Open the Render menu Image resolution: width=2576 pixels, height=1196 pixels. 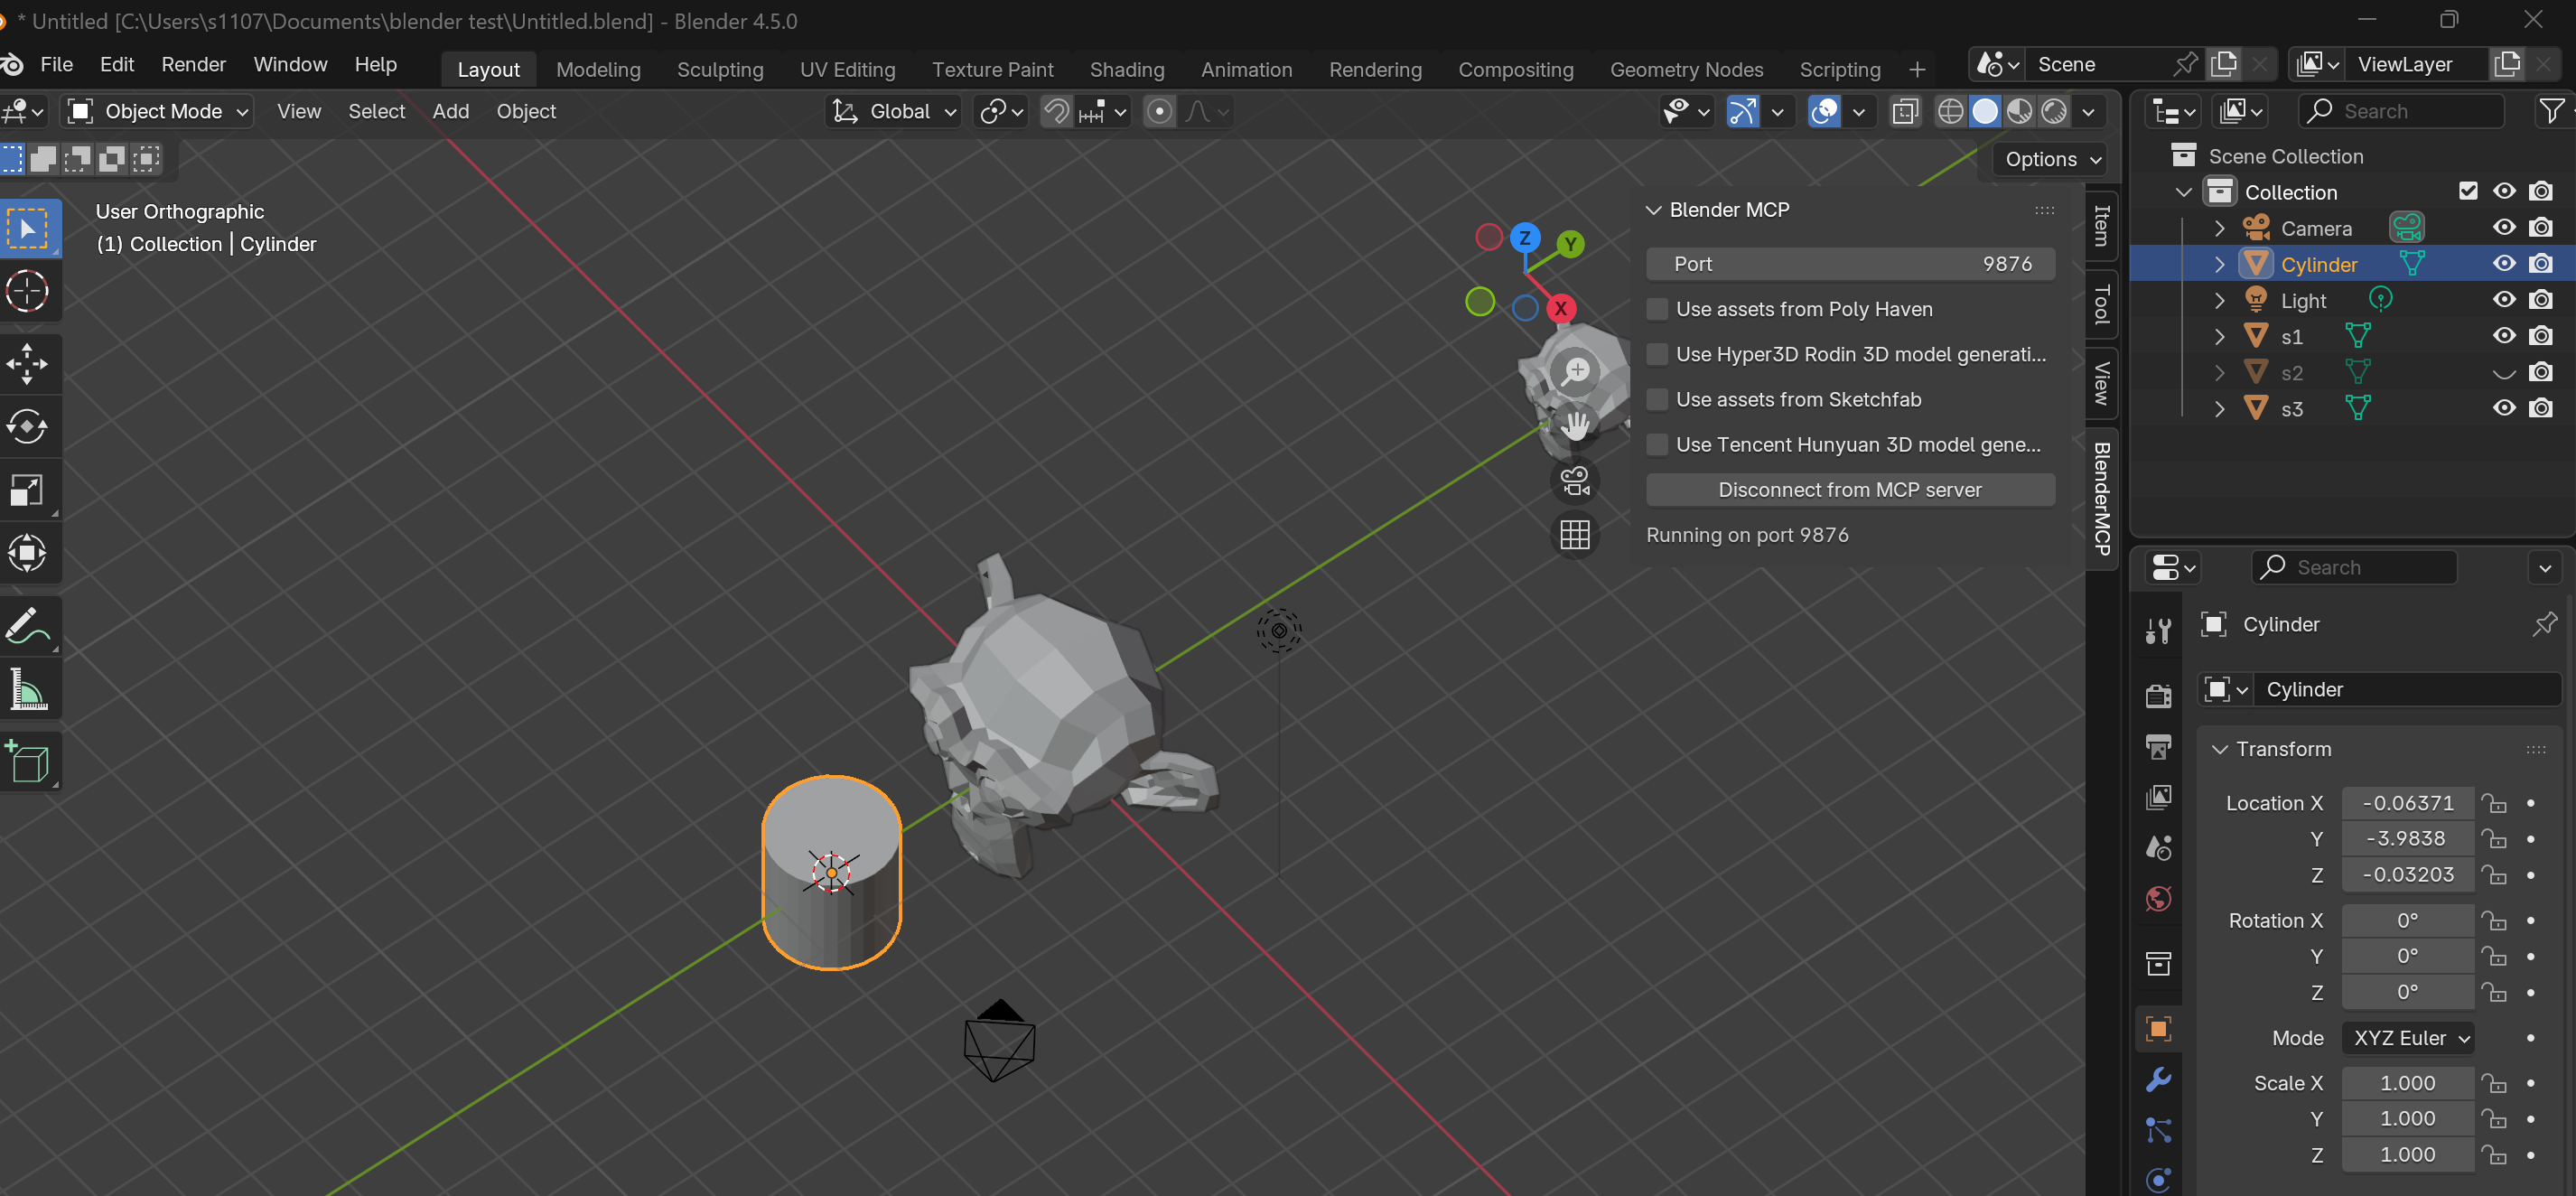pos(193,64)
